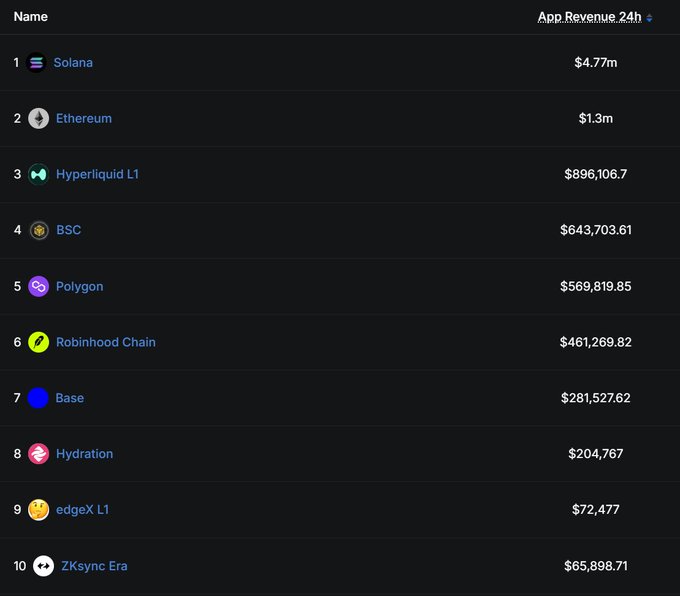Open the Solana chain link

73,62
